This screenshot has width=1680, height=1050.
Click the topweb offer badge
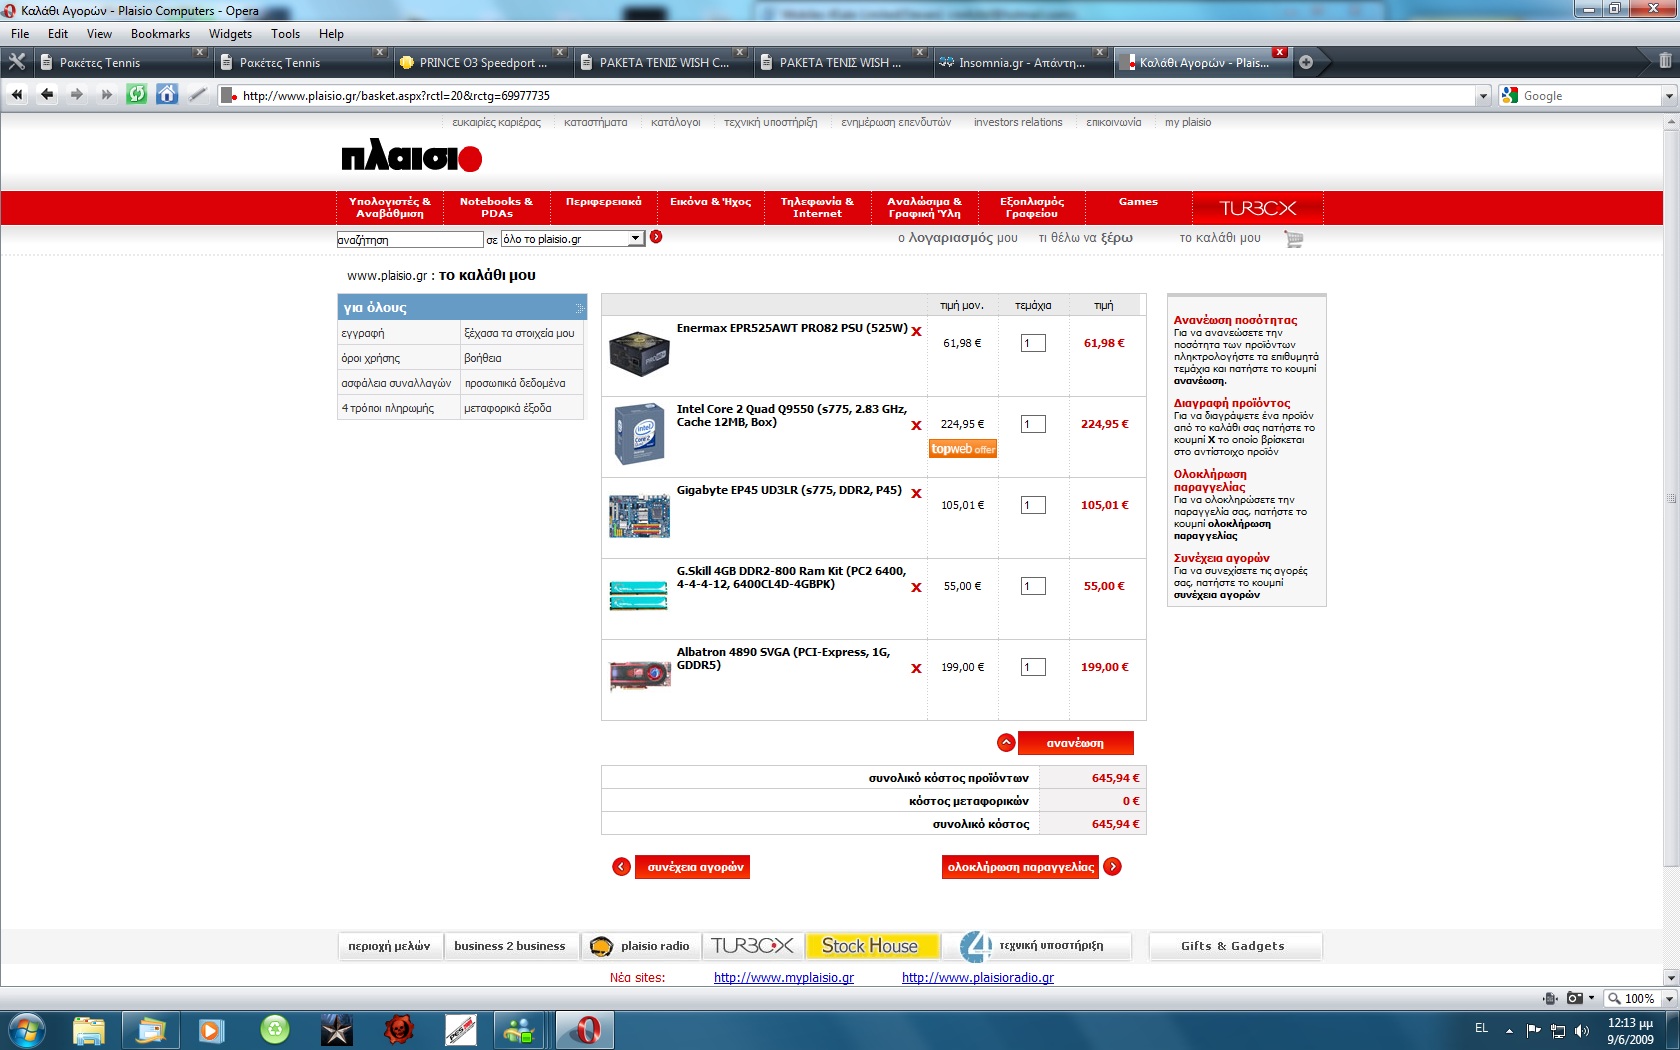pos(963,449)
